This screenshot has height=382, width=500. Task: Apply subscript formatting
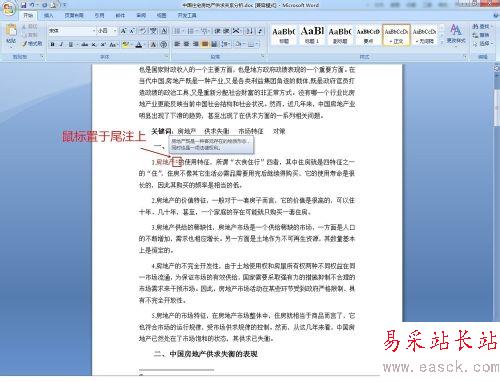point(94,44)
